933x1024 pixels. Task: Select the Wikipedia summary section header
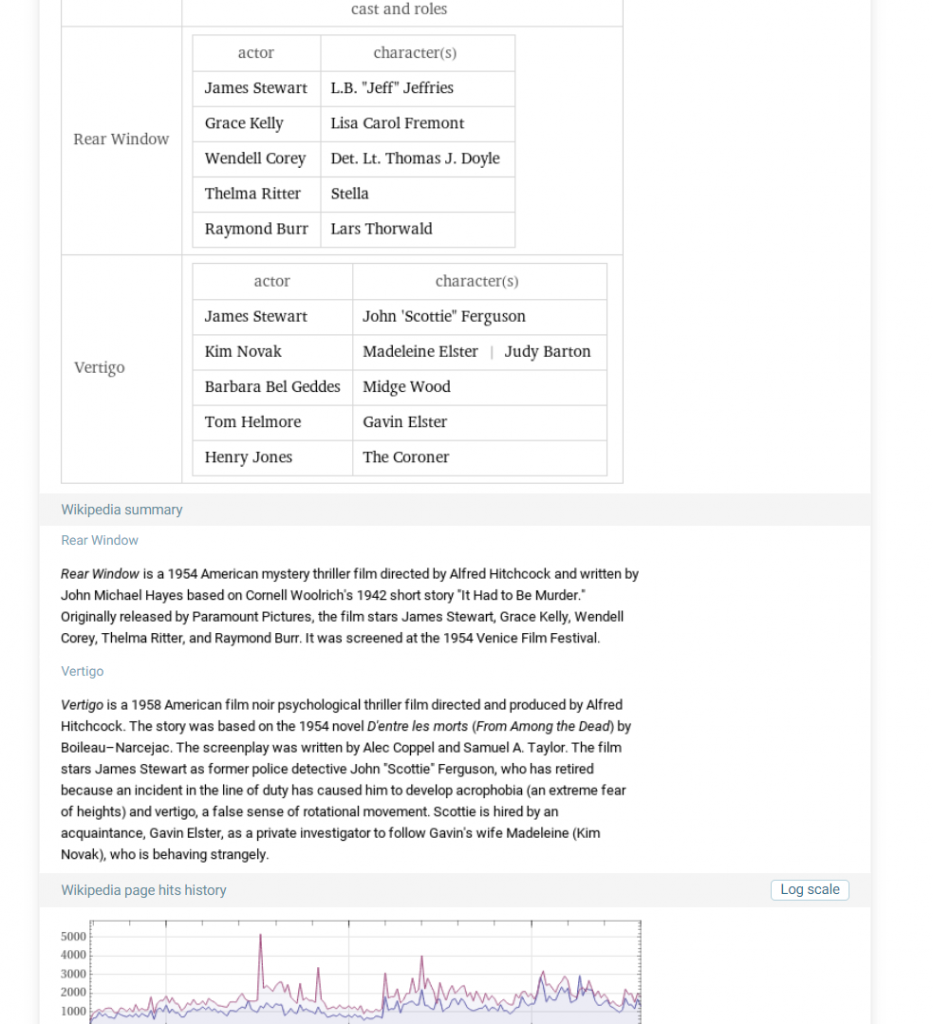tap(122, 509)
